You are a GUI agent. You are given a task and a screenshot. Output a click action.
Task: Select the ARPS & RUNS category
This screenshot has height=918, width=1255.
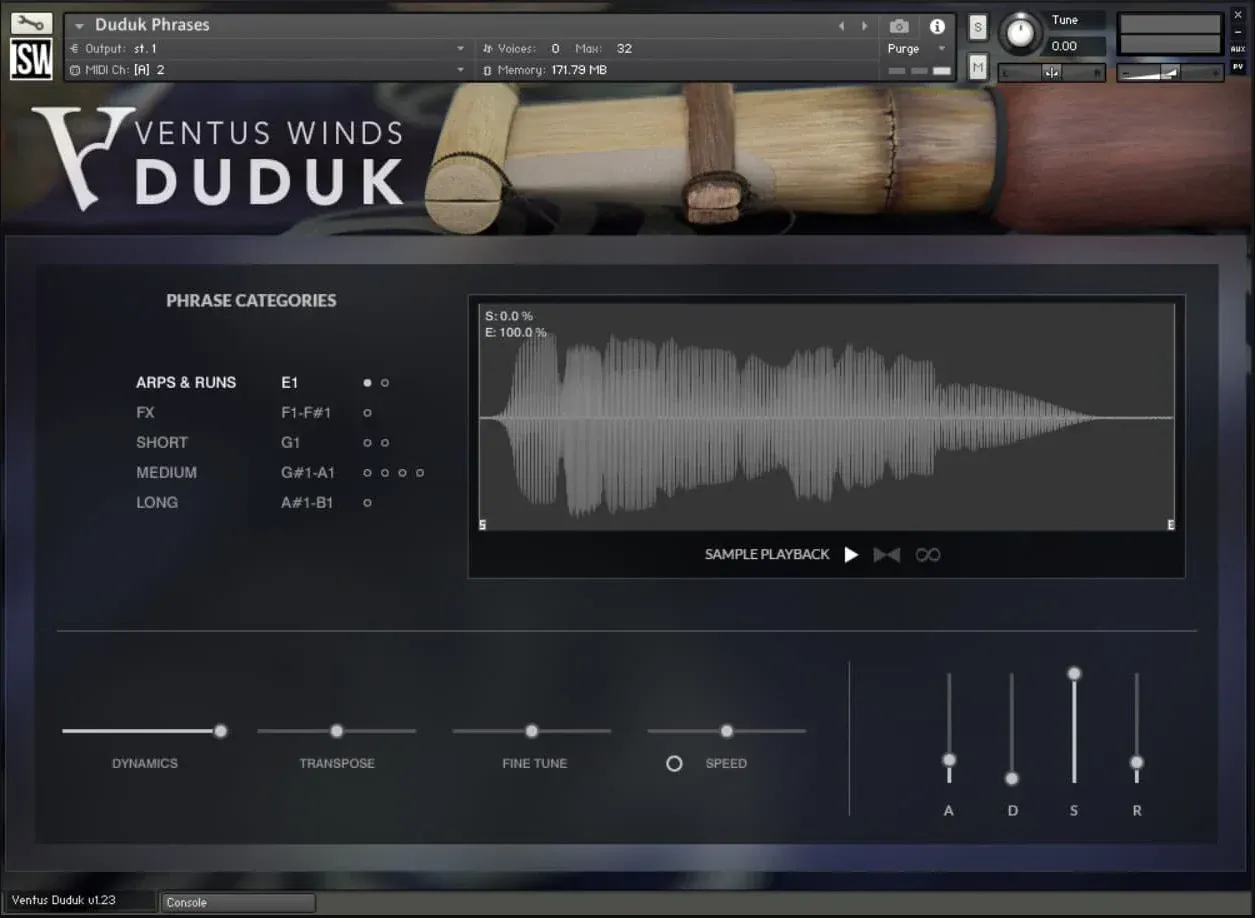186,382
